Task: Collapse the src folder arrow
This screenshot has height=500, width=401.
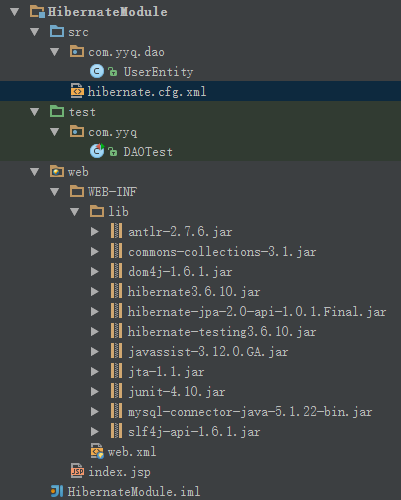Action: point(35,32)
